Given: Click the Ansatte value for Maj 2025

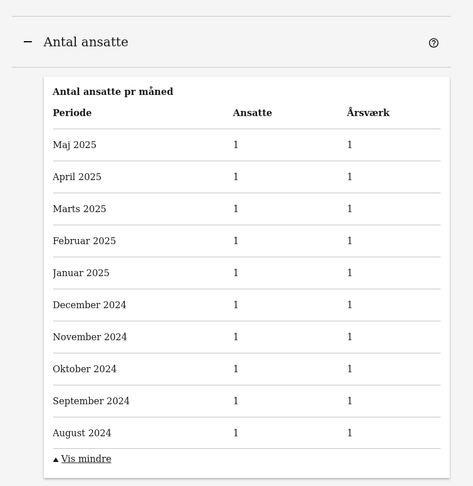Looking at the screenshot, I should pos(236,145).
